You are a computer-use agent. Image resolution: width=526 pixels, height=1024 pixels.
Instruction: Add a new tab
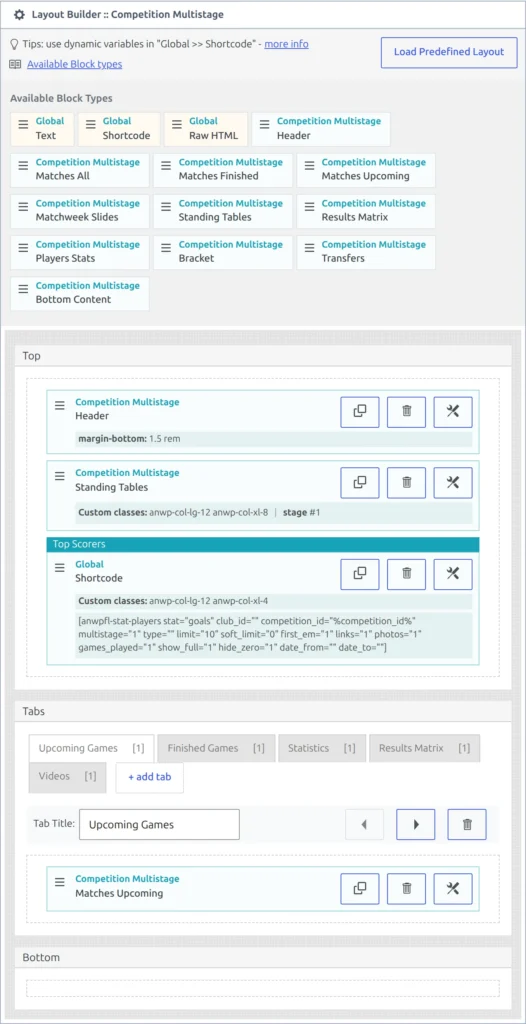click(x=150, y=778)
